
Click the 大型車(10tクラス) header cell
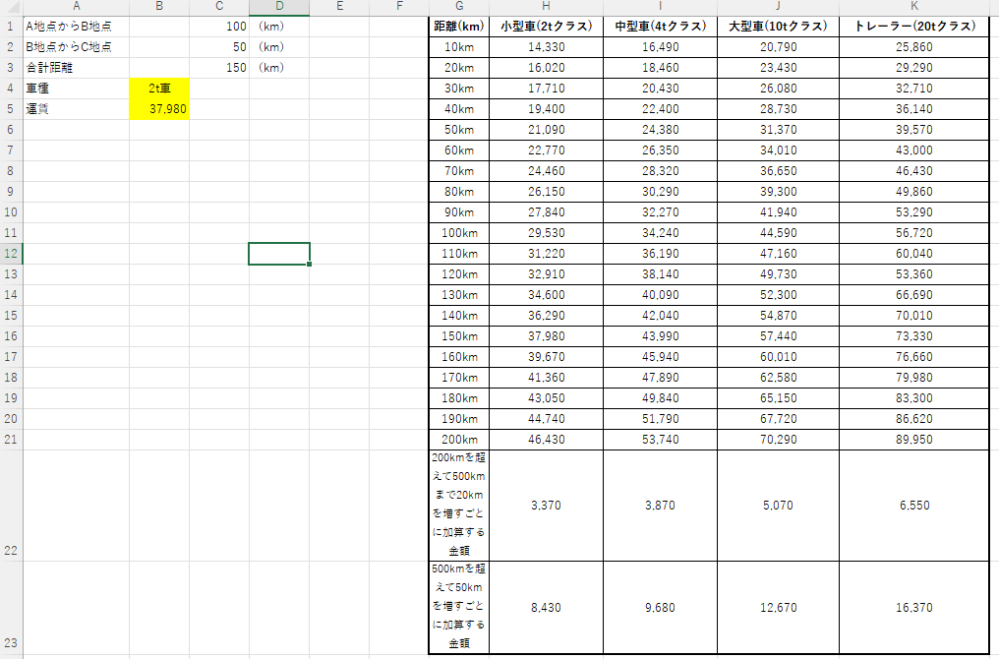click(x=777, y=27)
